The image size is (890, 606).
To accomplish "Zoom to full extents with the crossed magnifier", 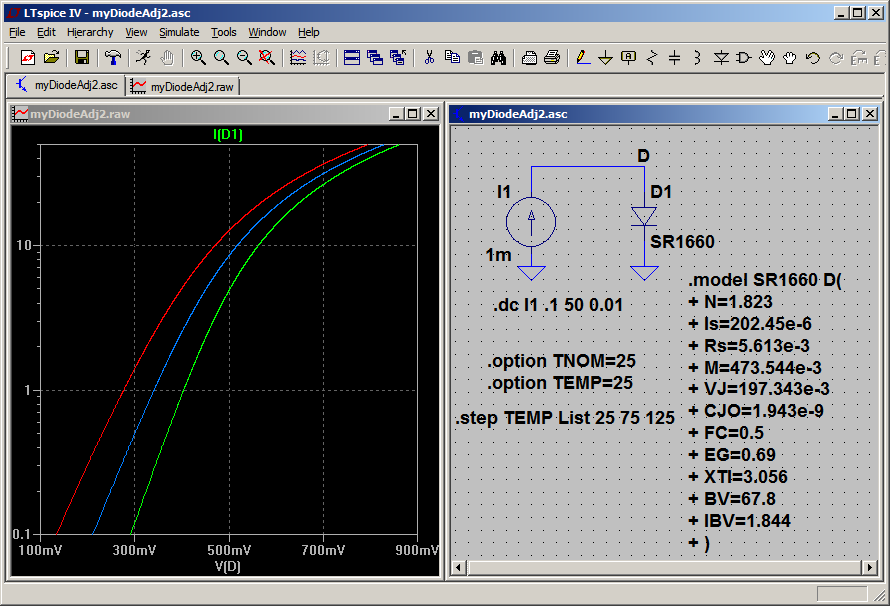I will tap(267, 57).
